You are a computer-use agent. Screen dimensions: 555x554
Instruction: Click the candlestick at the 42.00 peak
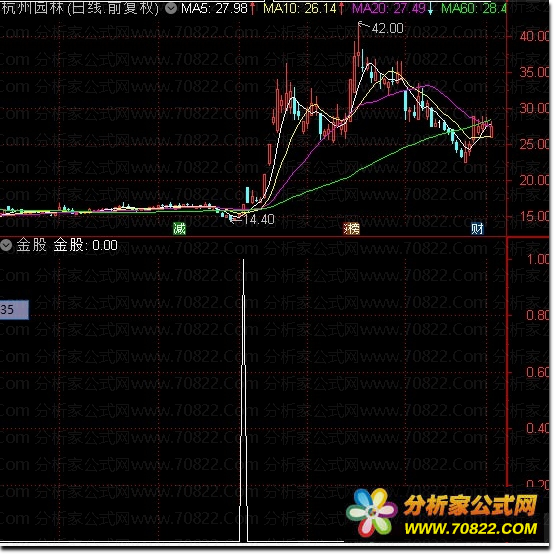click(x=359, y=46)
